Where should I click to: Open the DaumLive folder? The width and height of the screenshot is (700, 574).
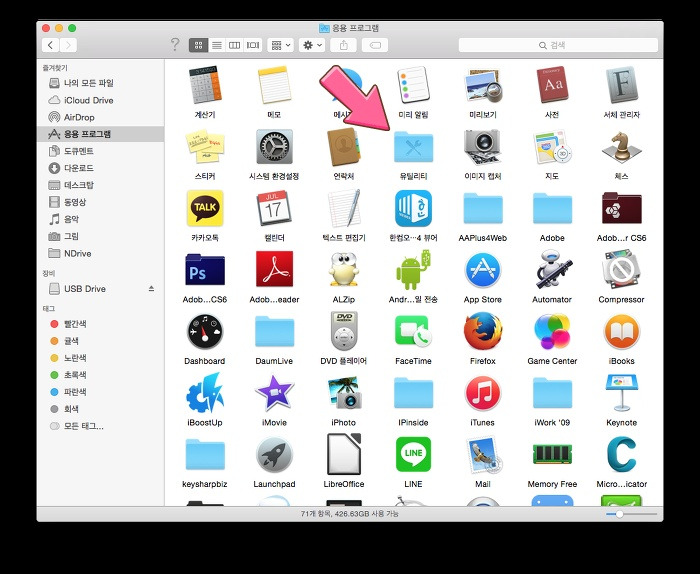click(274, 331)
